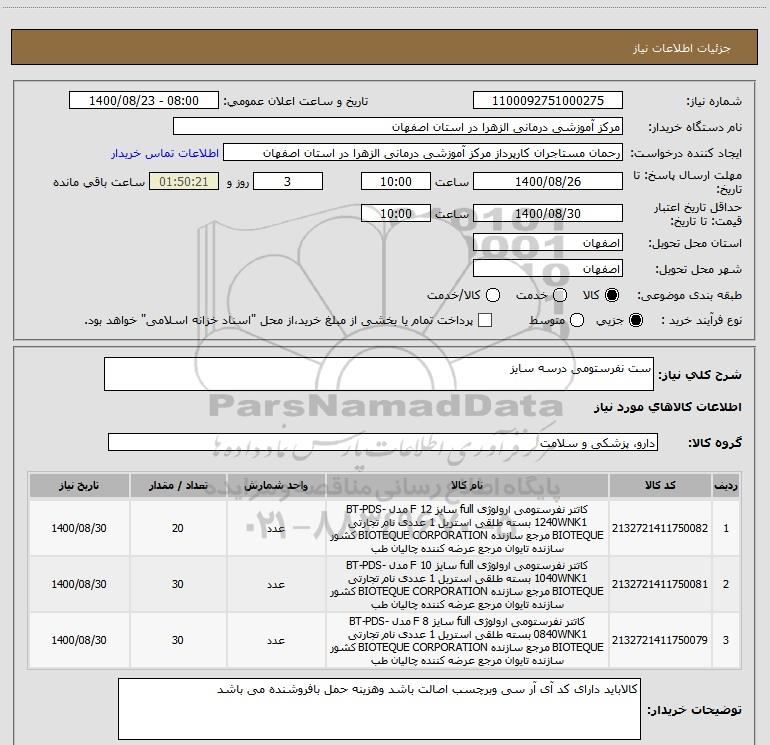
Task: Click the goods group field دارو، پزشکی و سلامت
Action: [383, 442]
